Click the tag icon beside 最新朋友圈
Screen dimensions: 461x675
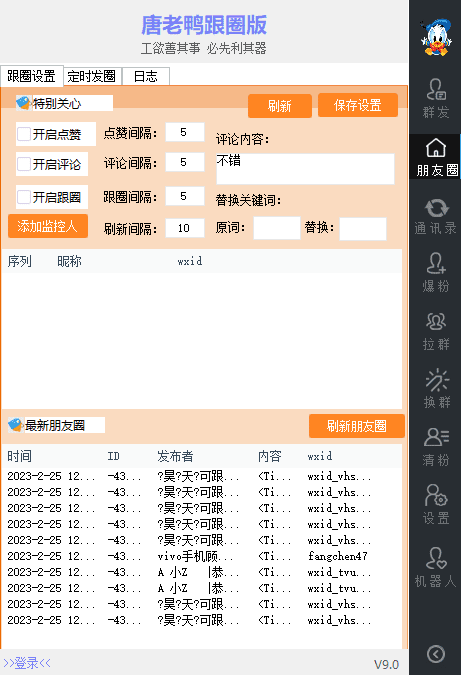pos(15,425)
